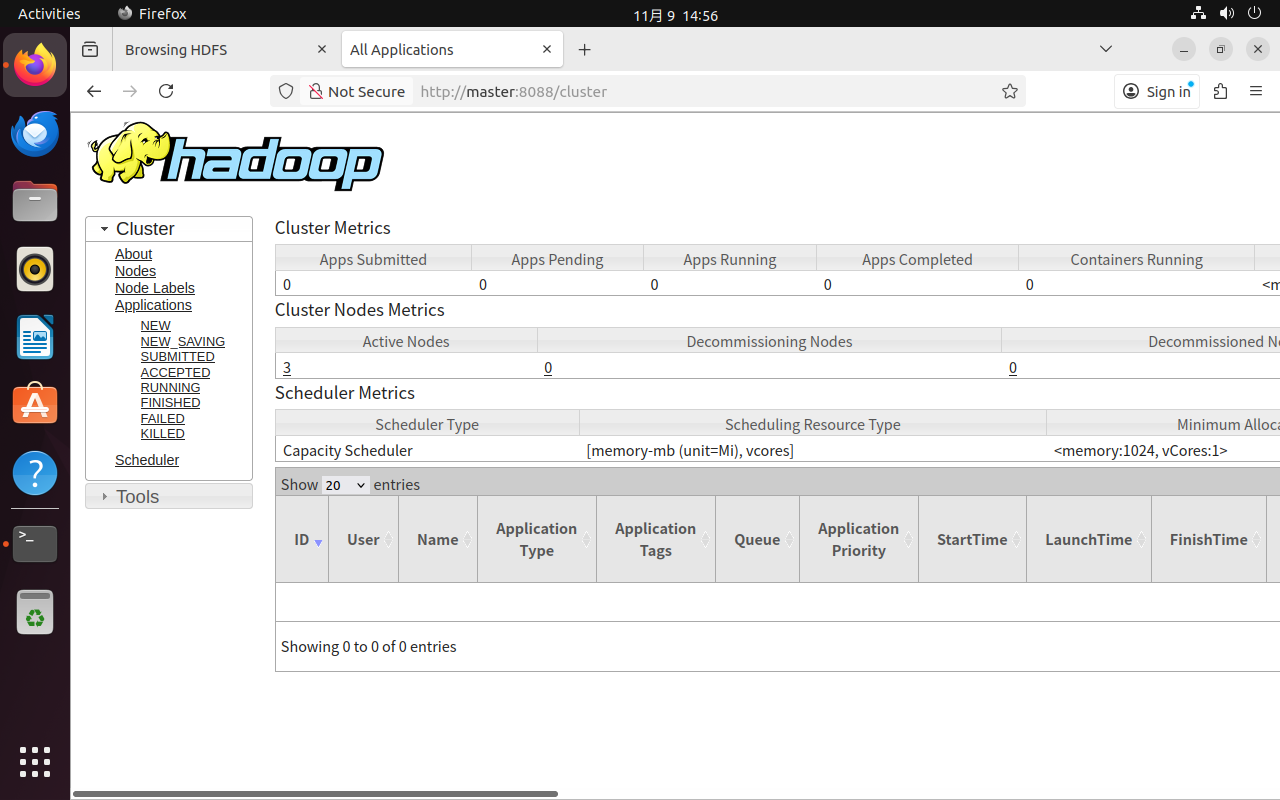Image resolution: width=1280 pixels, height=800 pixels.
Task: Click the Sign in button
Action: point(1157,91)
